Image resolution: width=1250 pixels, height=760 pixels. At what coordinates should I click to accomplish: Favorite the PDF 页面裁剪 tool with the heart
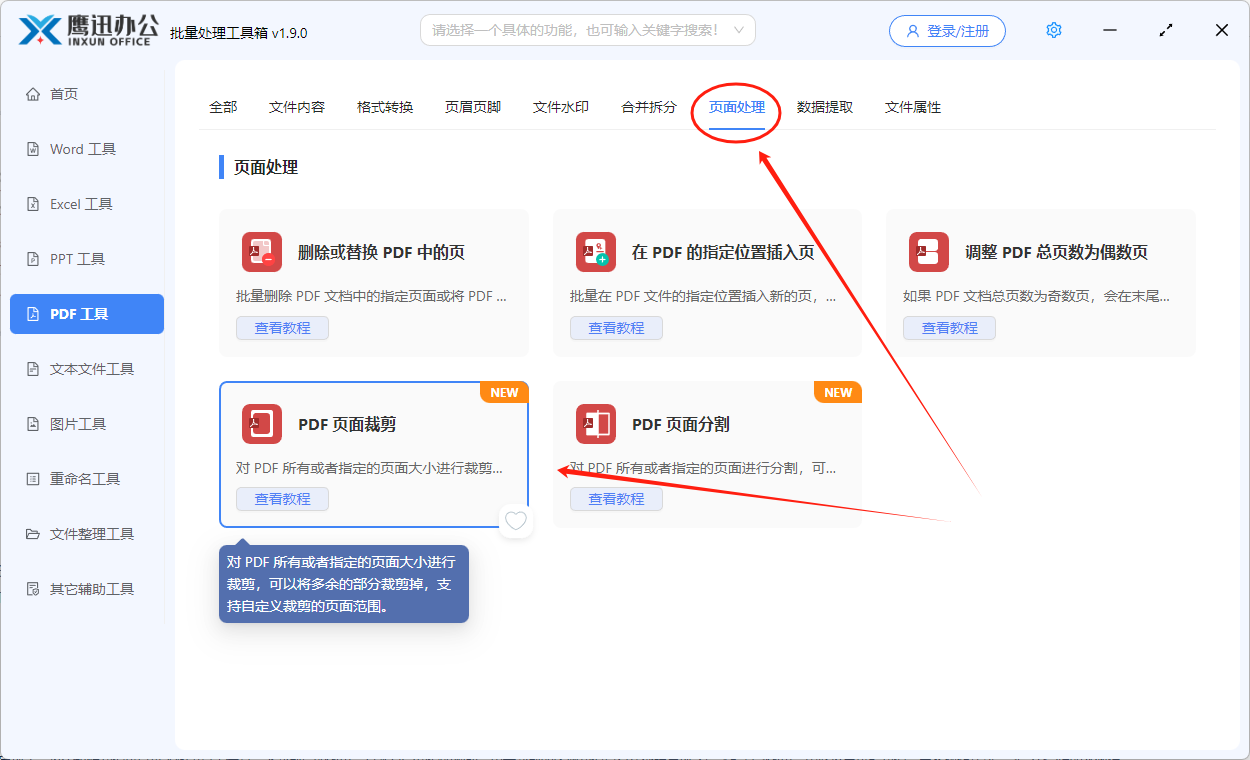[x=516, y=521]
